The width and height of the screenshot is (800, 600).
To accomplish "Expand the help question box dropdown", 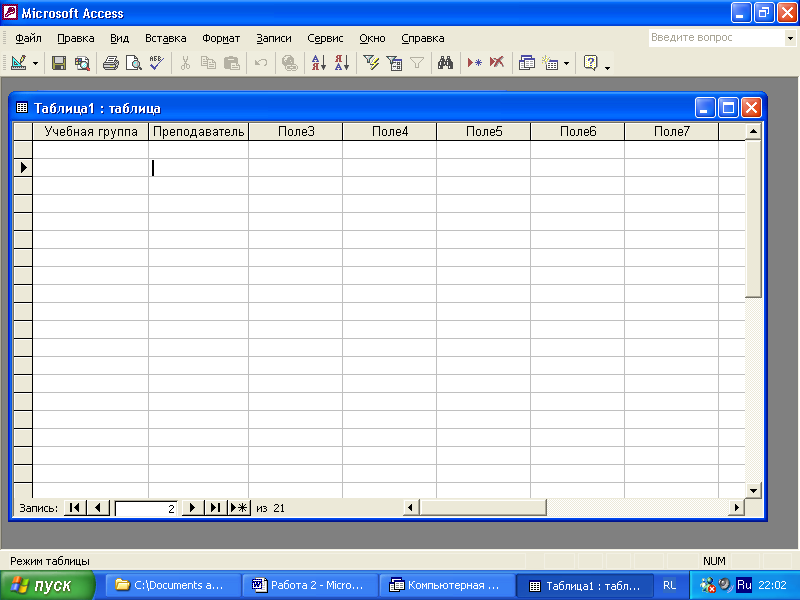I will coord(790,38).
